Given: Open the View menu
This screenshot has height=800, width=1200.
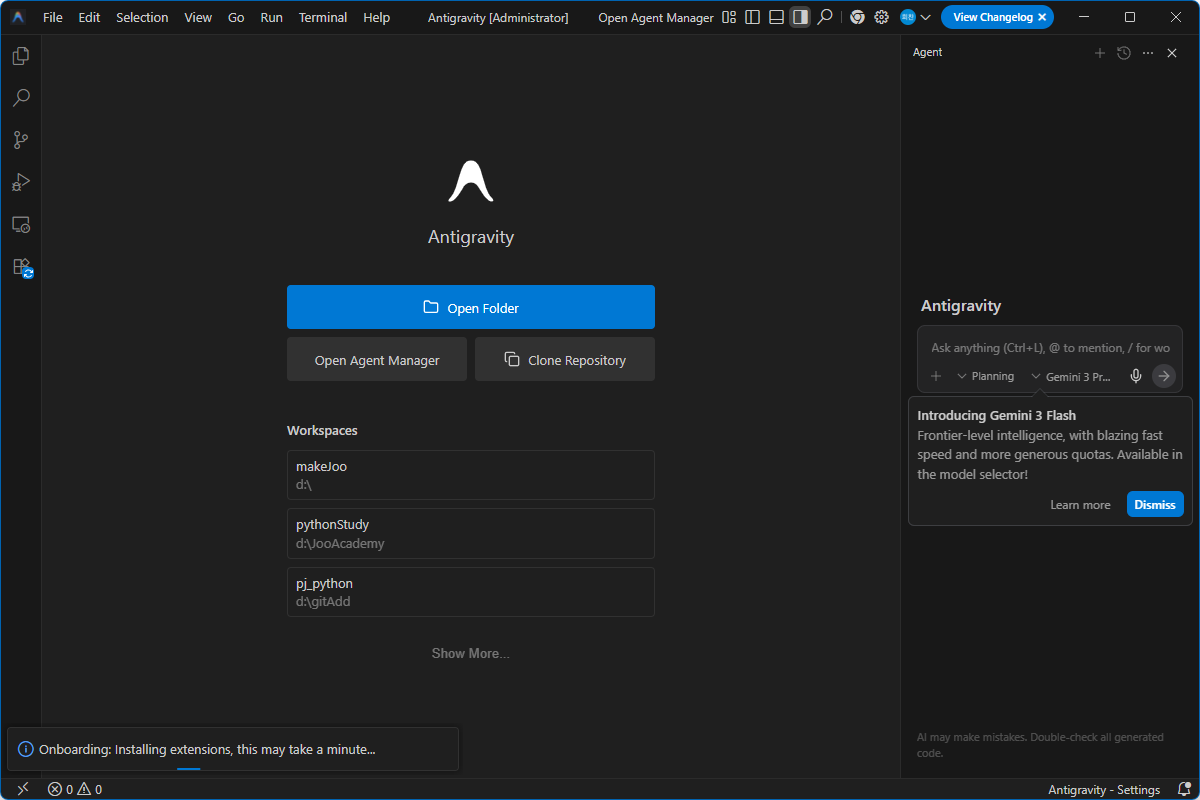Looking at the screenshot, I should coord(198,17).
